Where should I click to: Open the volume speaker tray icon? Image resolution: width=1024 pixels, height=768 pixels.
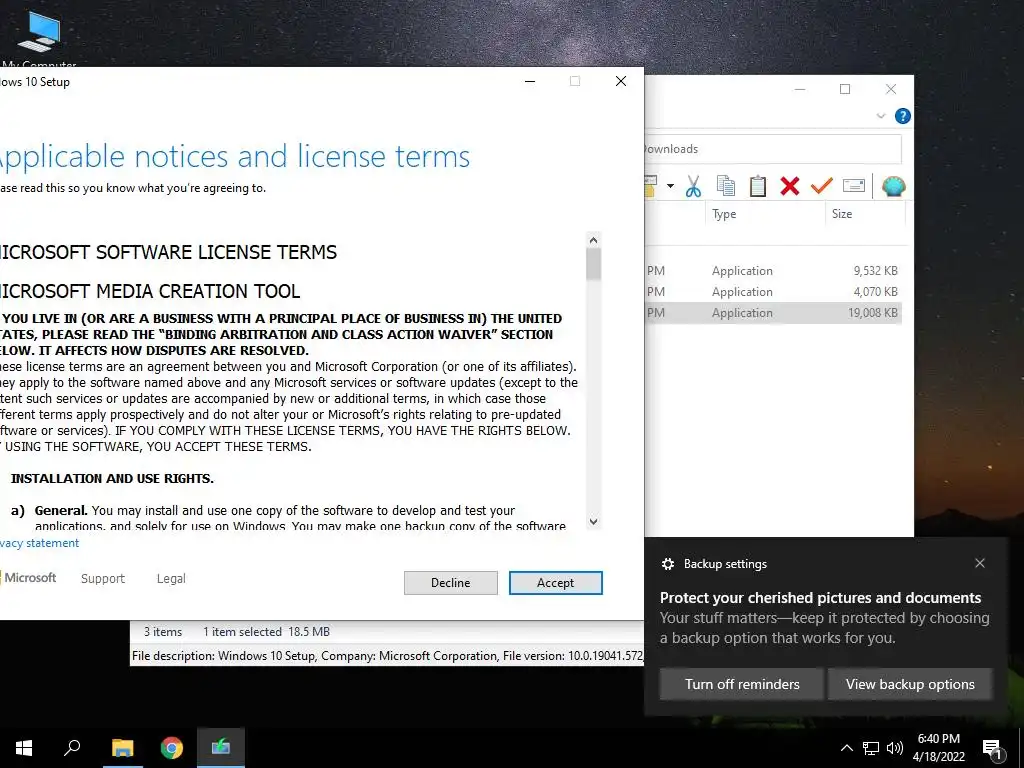click(x=895, y=748)
